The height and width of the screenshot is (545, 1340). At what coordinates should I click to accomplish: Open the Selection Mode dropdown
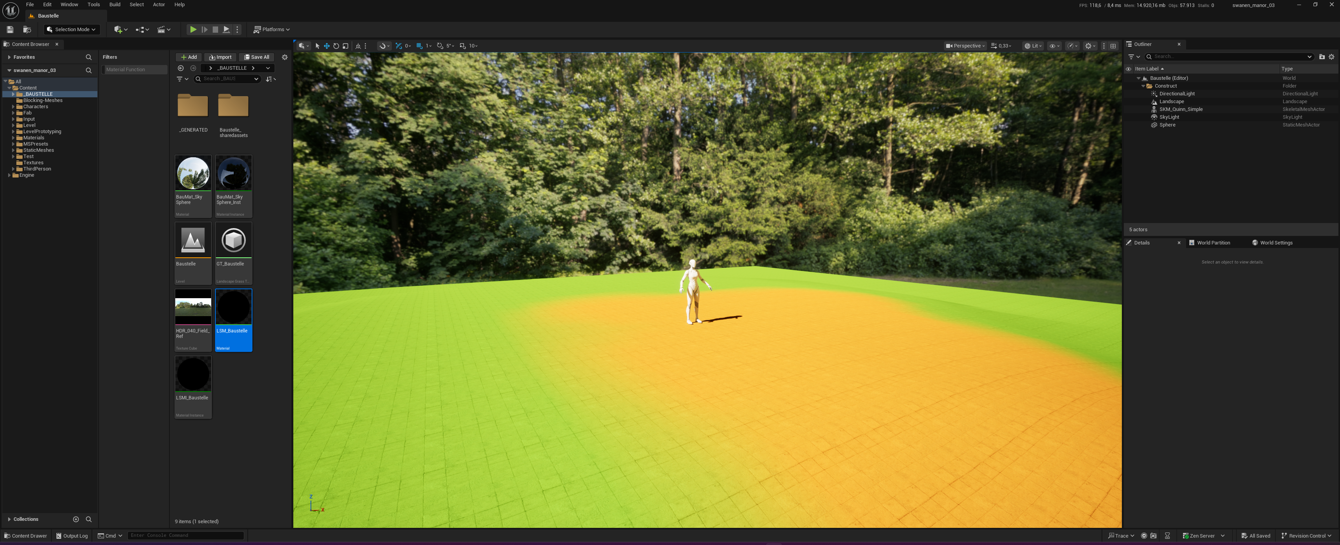pos(71,30)
